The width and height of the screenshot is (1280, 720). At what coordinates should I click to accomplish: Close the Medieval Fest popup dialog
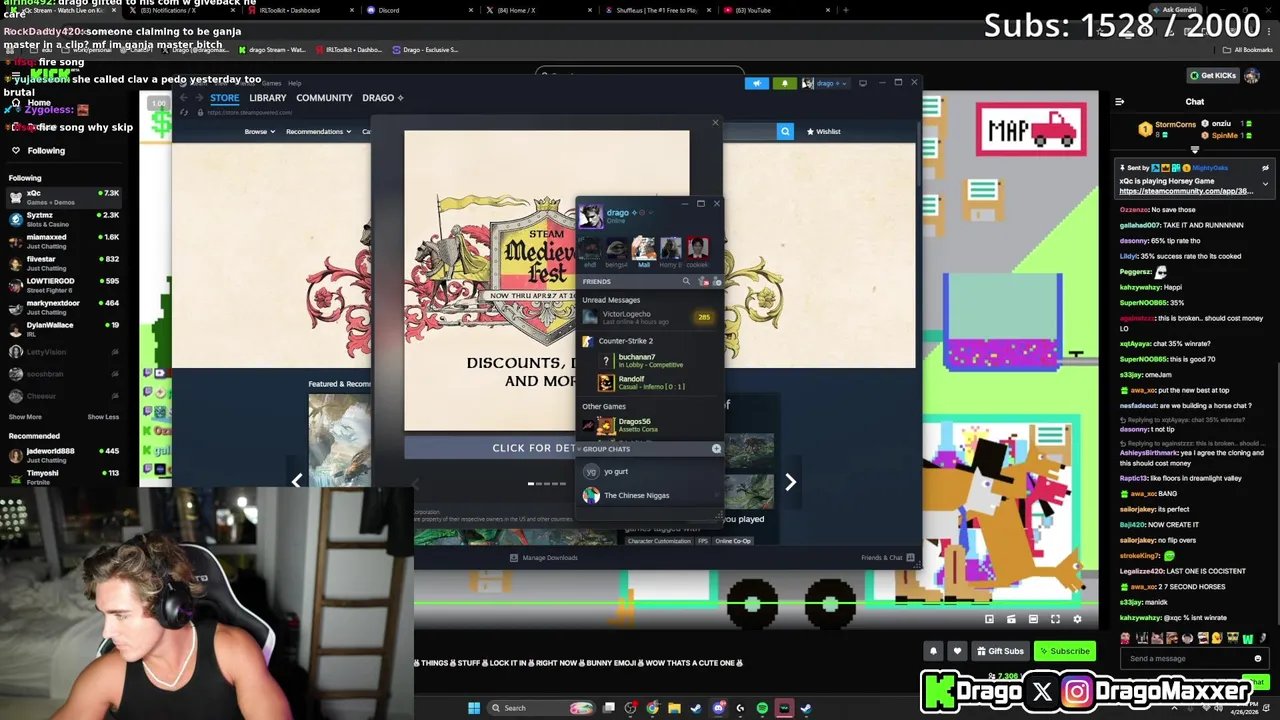[x=715, y=123]
